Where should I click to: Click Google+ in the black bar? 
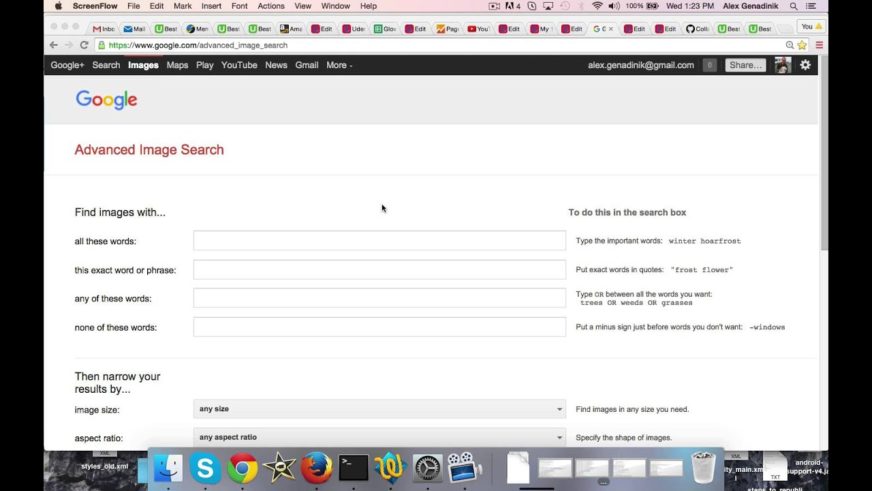pyautogui.click(x=67, y=65)
